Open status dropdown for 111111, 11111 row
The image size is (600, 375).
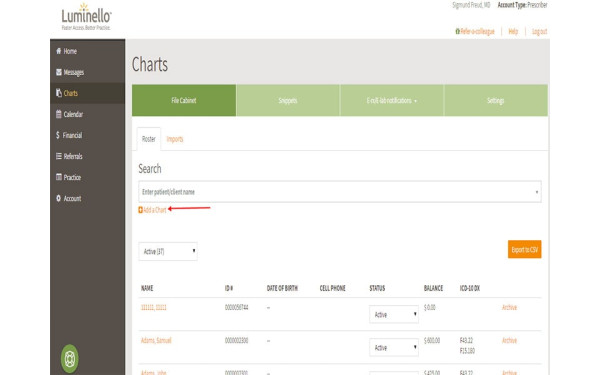tap(394, 315)
